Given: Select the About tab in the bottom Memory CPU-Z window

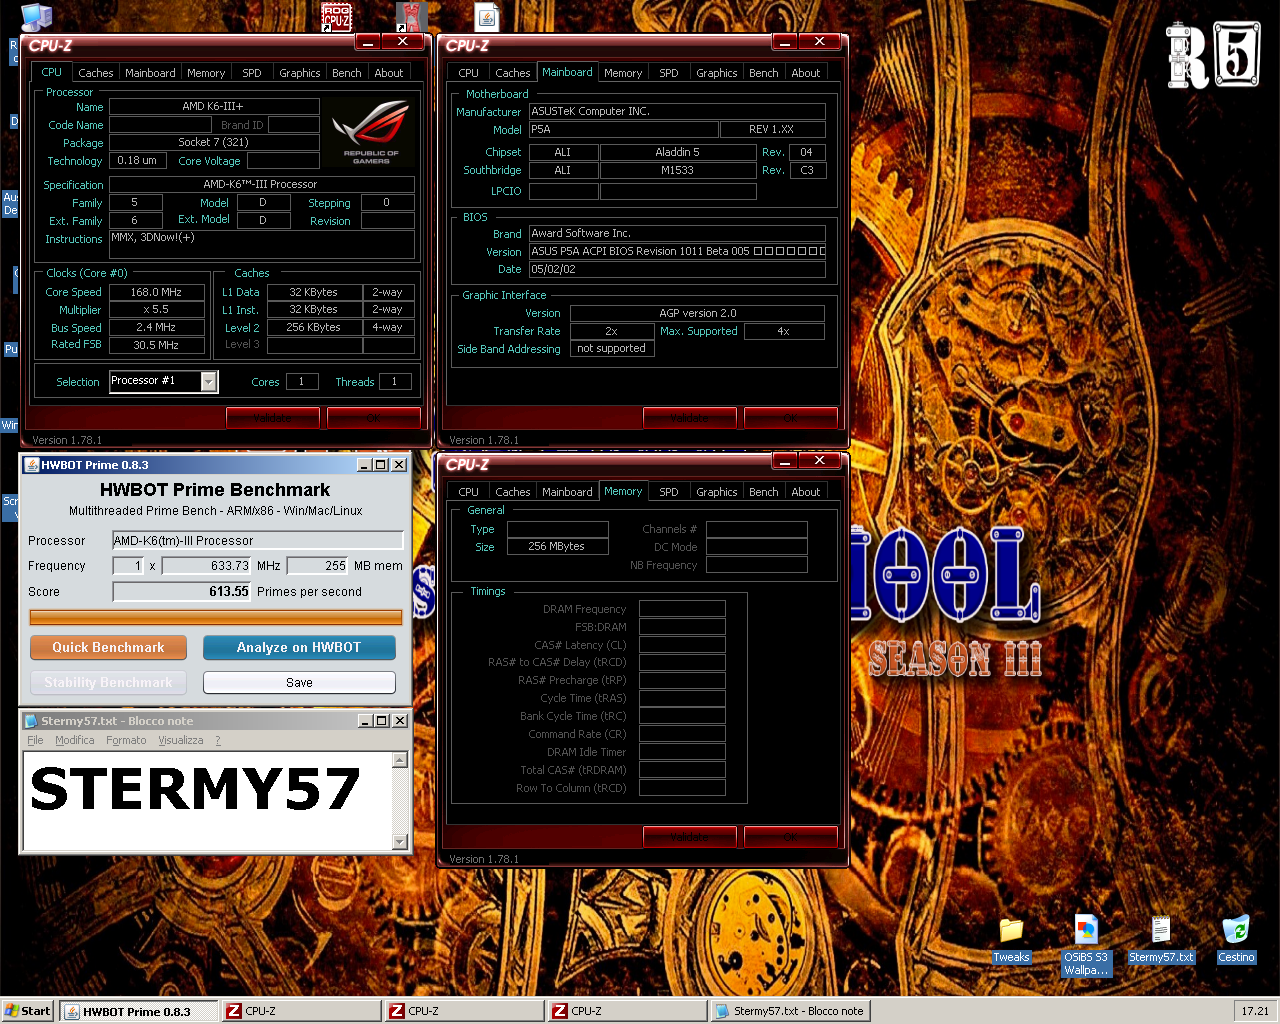Looking at the screenshot, I should 806,492.
